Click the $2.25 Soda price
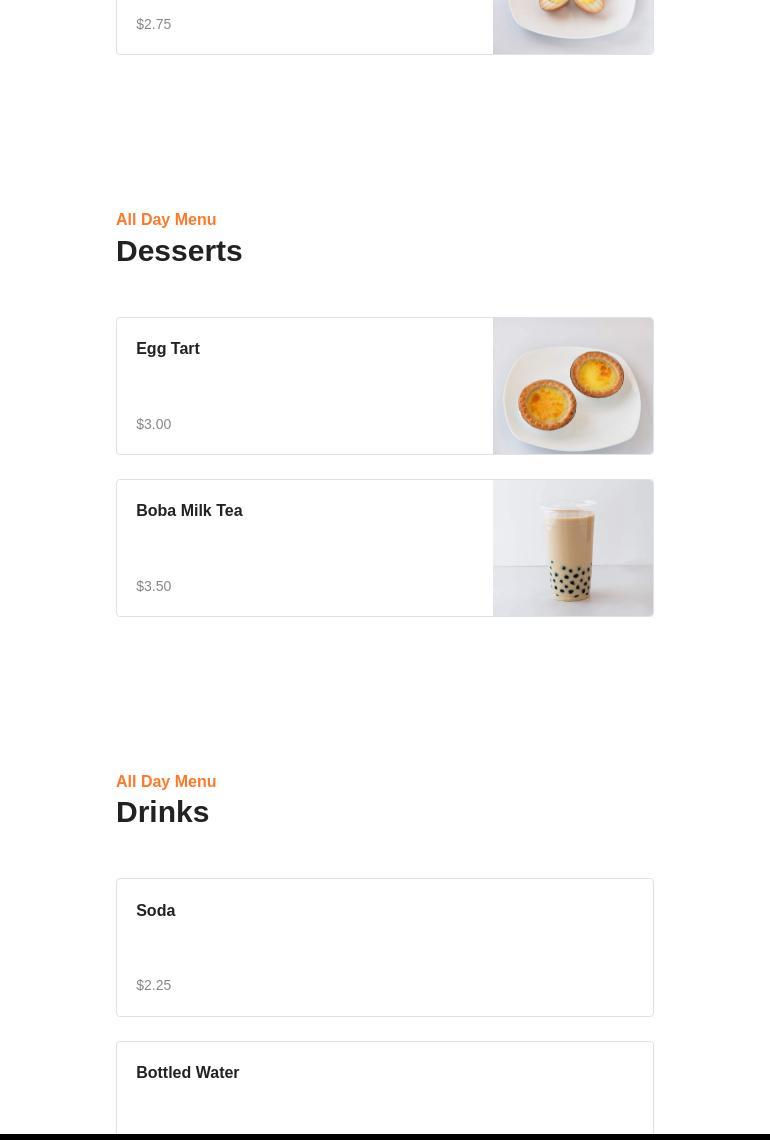 point(154,985)
